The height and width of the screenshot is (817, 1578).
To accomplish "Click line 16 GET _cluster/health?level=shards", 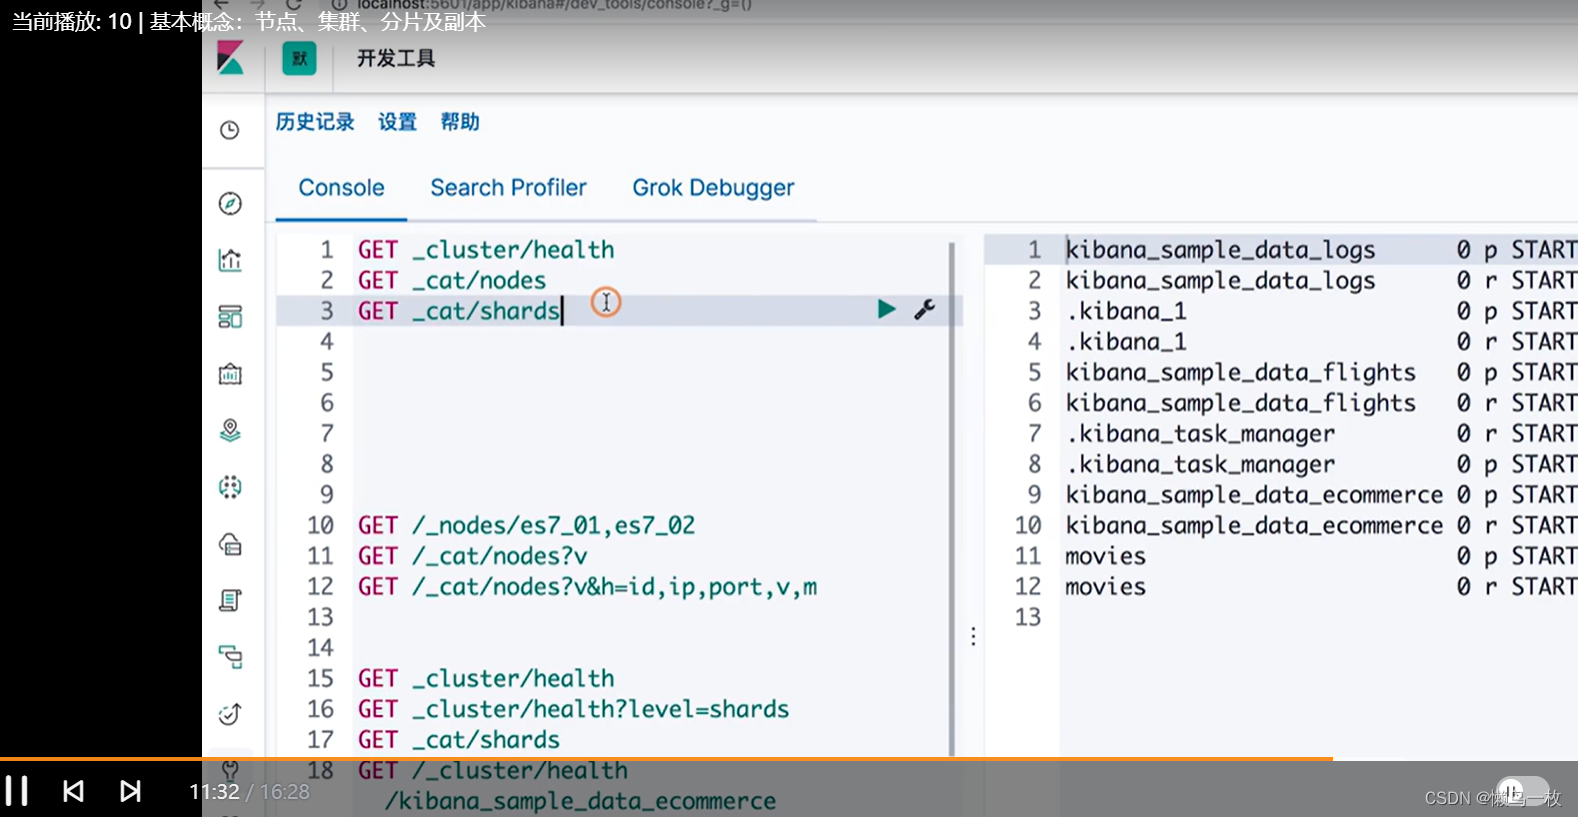I will click(x=573, y=709).
